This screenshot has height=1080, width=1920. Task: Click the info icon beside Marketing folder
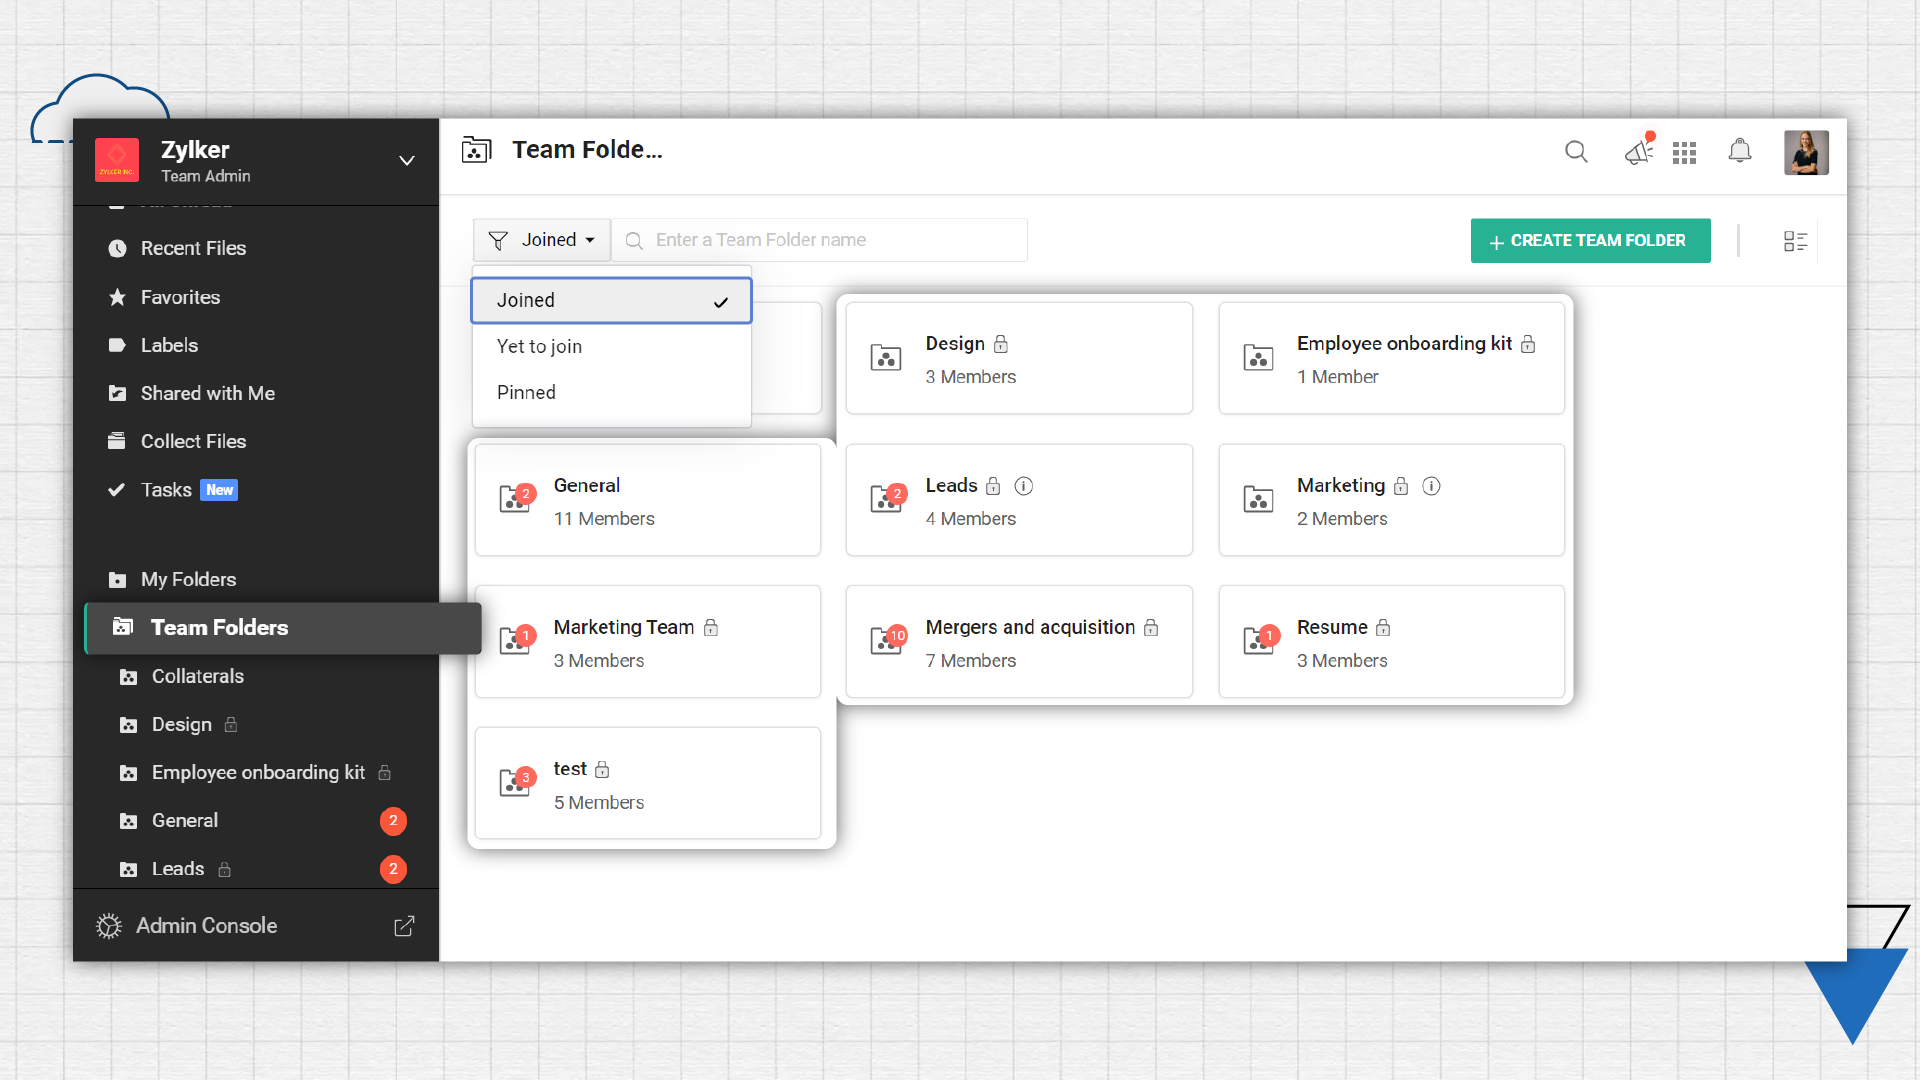click(x=1431, y=486)
